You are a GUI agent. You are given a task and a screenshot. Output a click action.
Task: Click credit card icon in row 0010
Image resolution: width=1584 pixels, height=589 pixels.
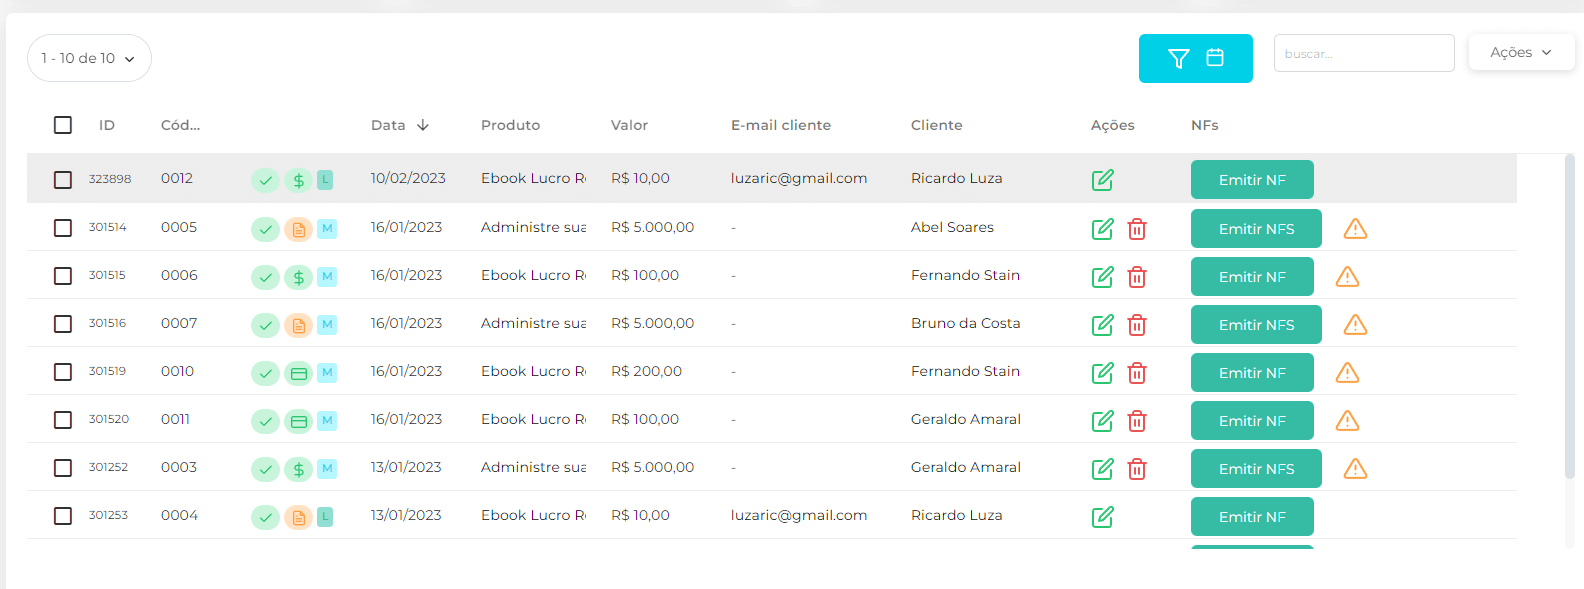coord(298,373)
